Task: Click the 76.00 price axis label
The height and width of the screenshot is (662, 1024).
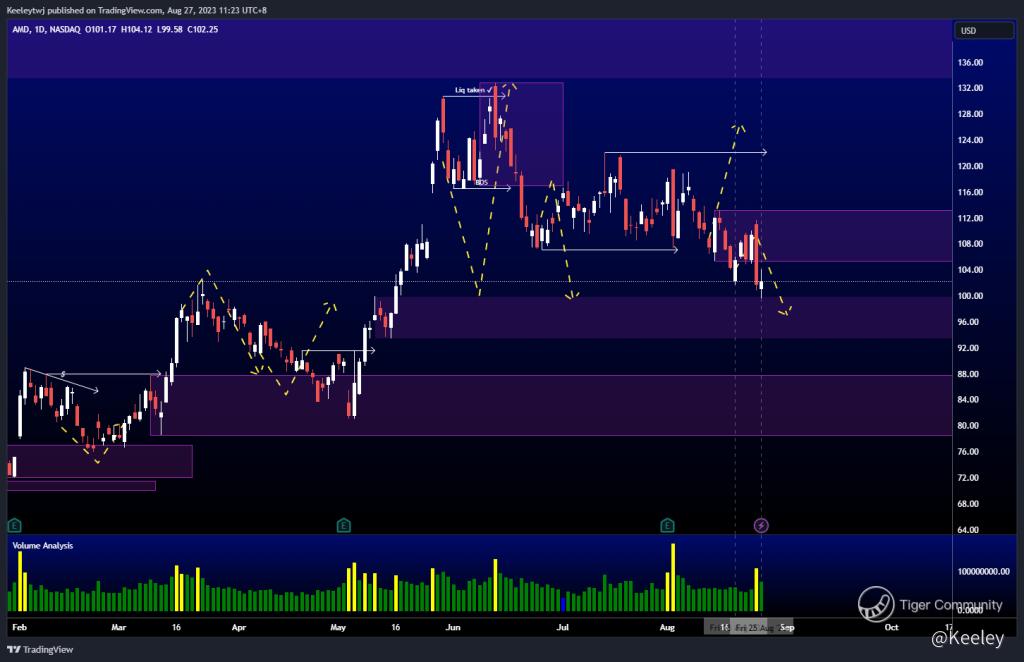Action: (968, 452)
